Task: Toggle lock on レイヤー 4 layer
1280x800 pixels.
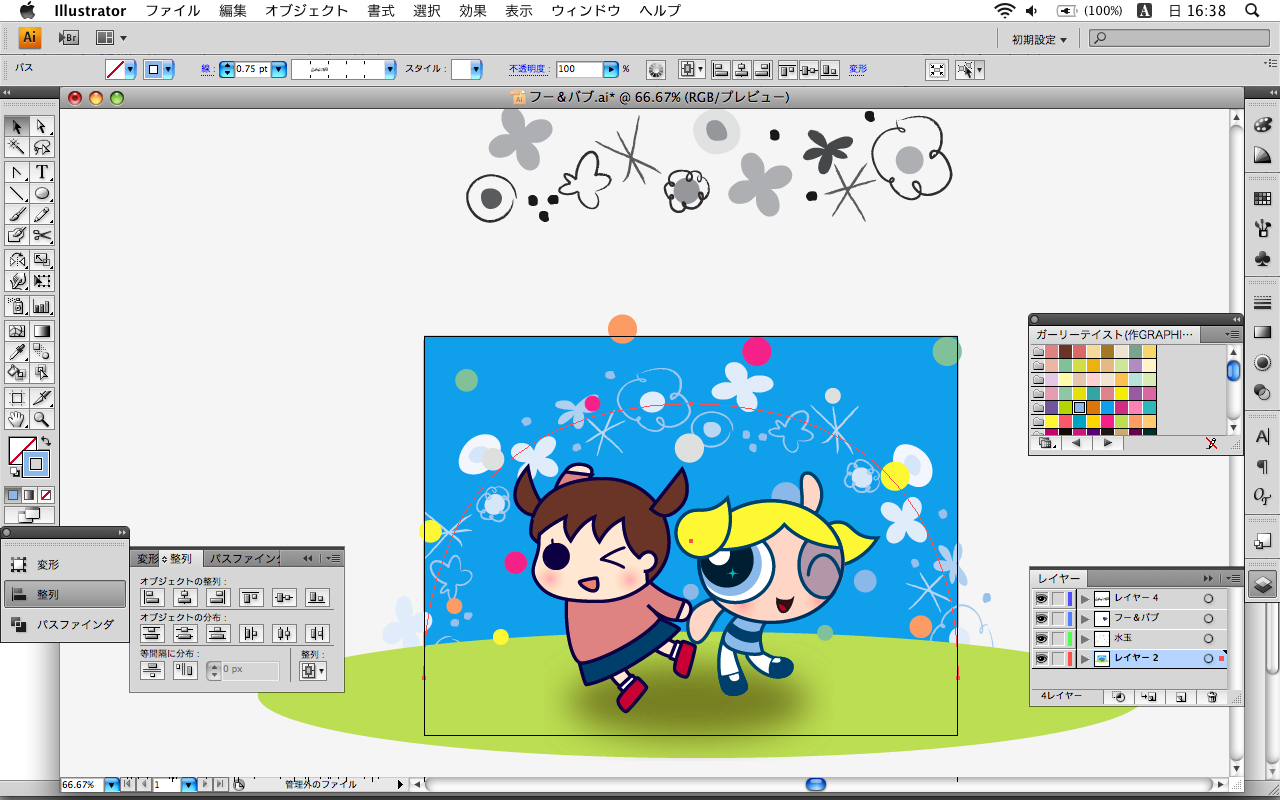Action: [1058, 598]
